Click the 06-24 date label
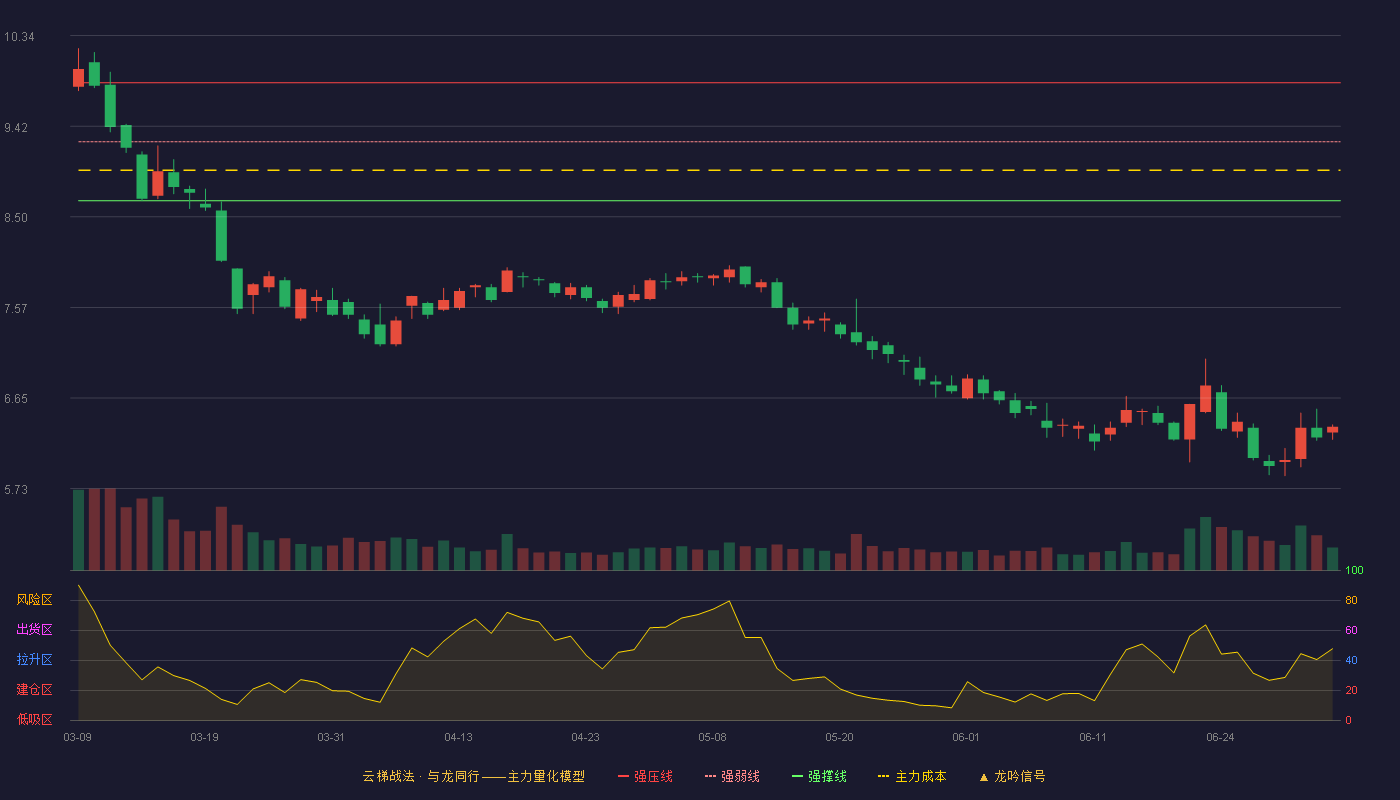This screenshot has height=800, width=1400. 1220,737
